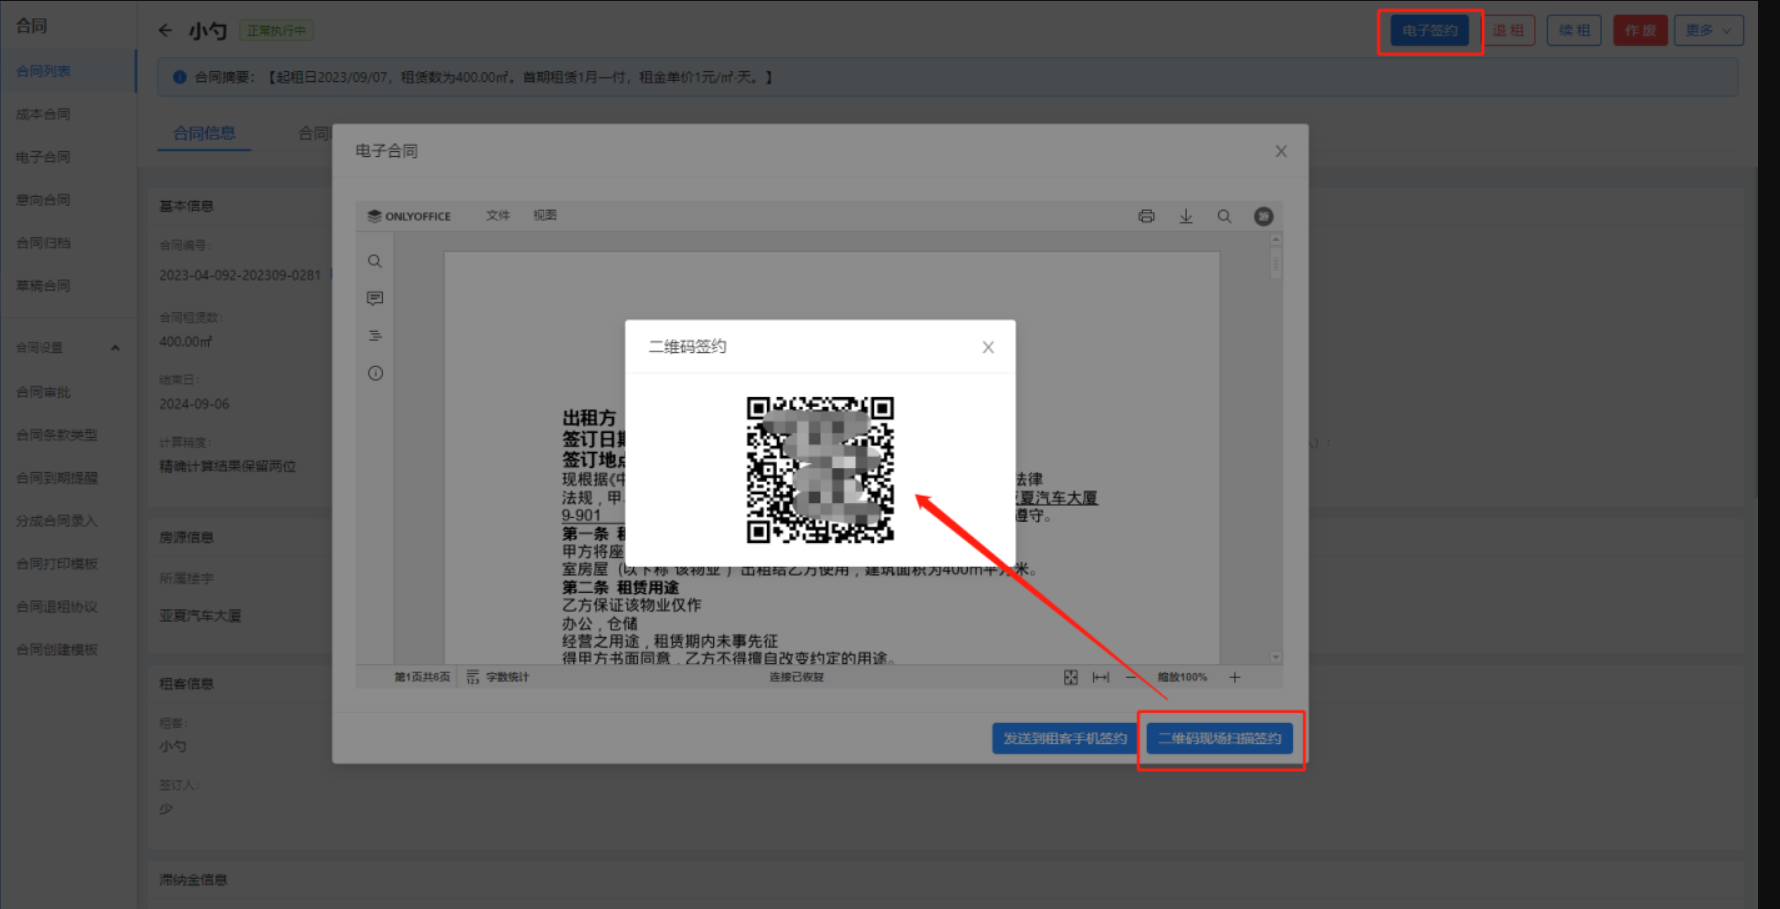The image size is (1780, 909).
Task: Click the document info icon in left sidebar
Action: point(375,373)
